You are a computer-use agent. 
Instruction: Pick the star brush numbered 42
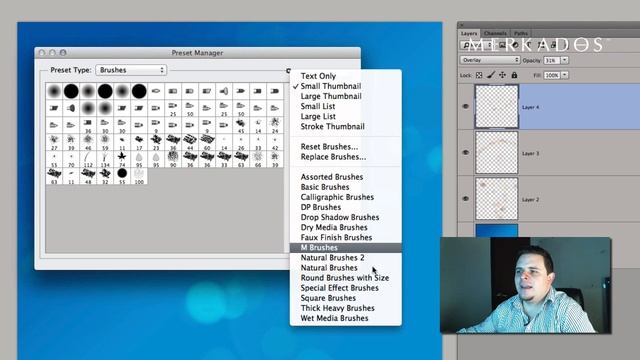click(x=275, y=142)
